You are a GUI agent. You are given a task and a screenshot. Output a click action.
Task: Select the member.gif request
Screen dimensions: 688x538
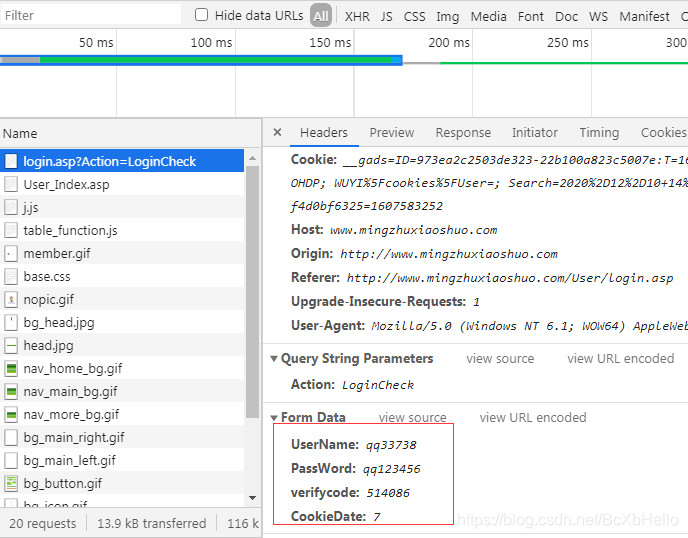pos(122,254)
